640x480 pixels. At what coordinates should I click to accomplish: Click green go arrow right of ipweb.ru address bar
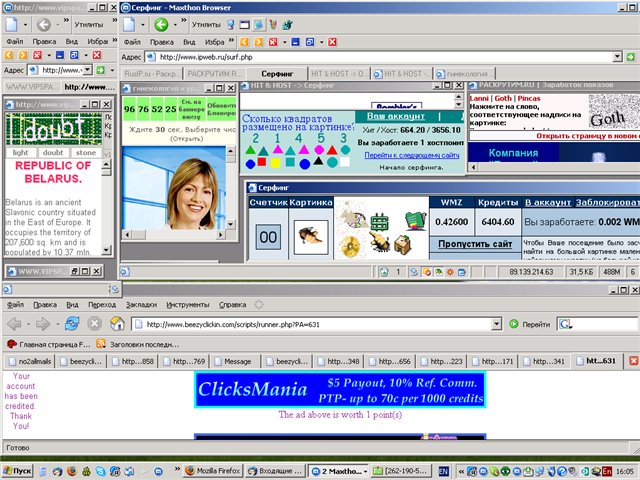(631, 57)
